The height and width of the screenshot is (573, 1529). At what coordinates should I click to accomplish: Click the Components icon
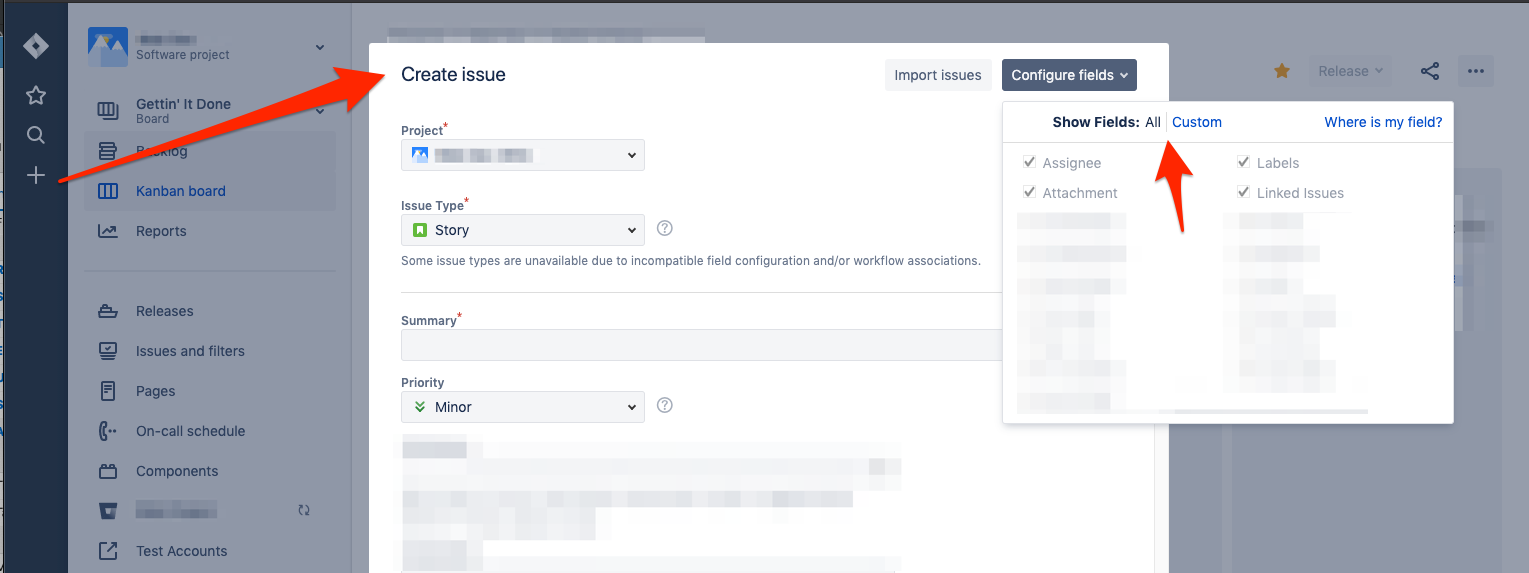(x=108, y=471)
